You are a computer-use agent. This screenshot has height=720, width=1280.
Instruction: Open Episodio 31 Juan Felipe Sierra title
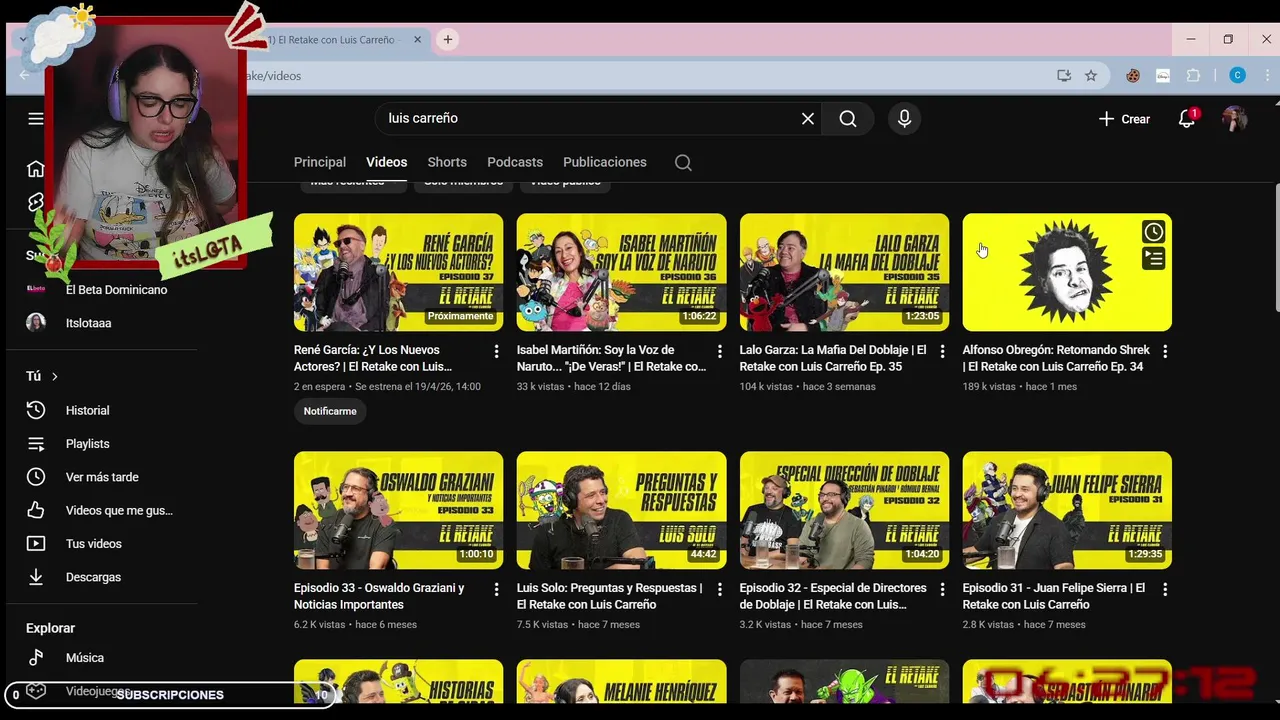[x=1054, y=596]
